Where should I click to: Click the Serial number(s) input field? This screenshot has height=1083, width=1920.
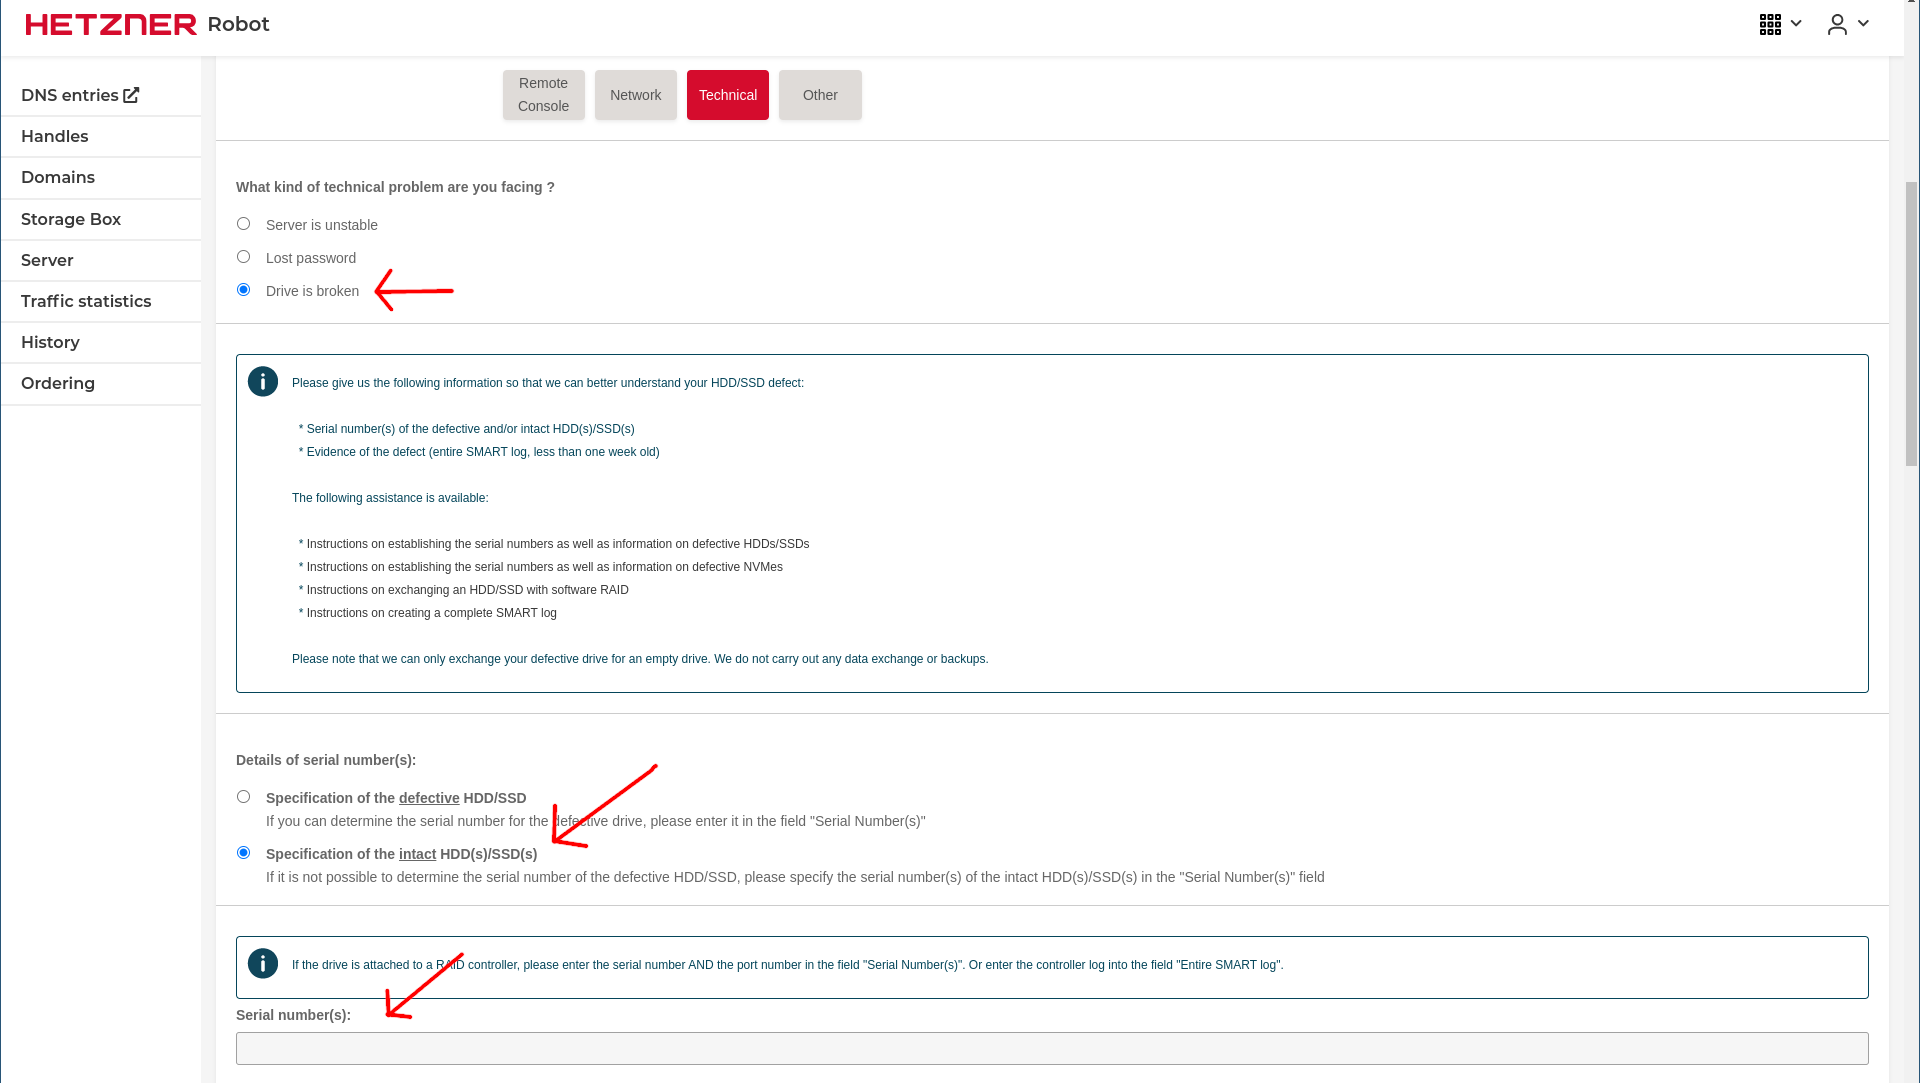pos(1052,1048)
